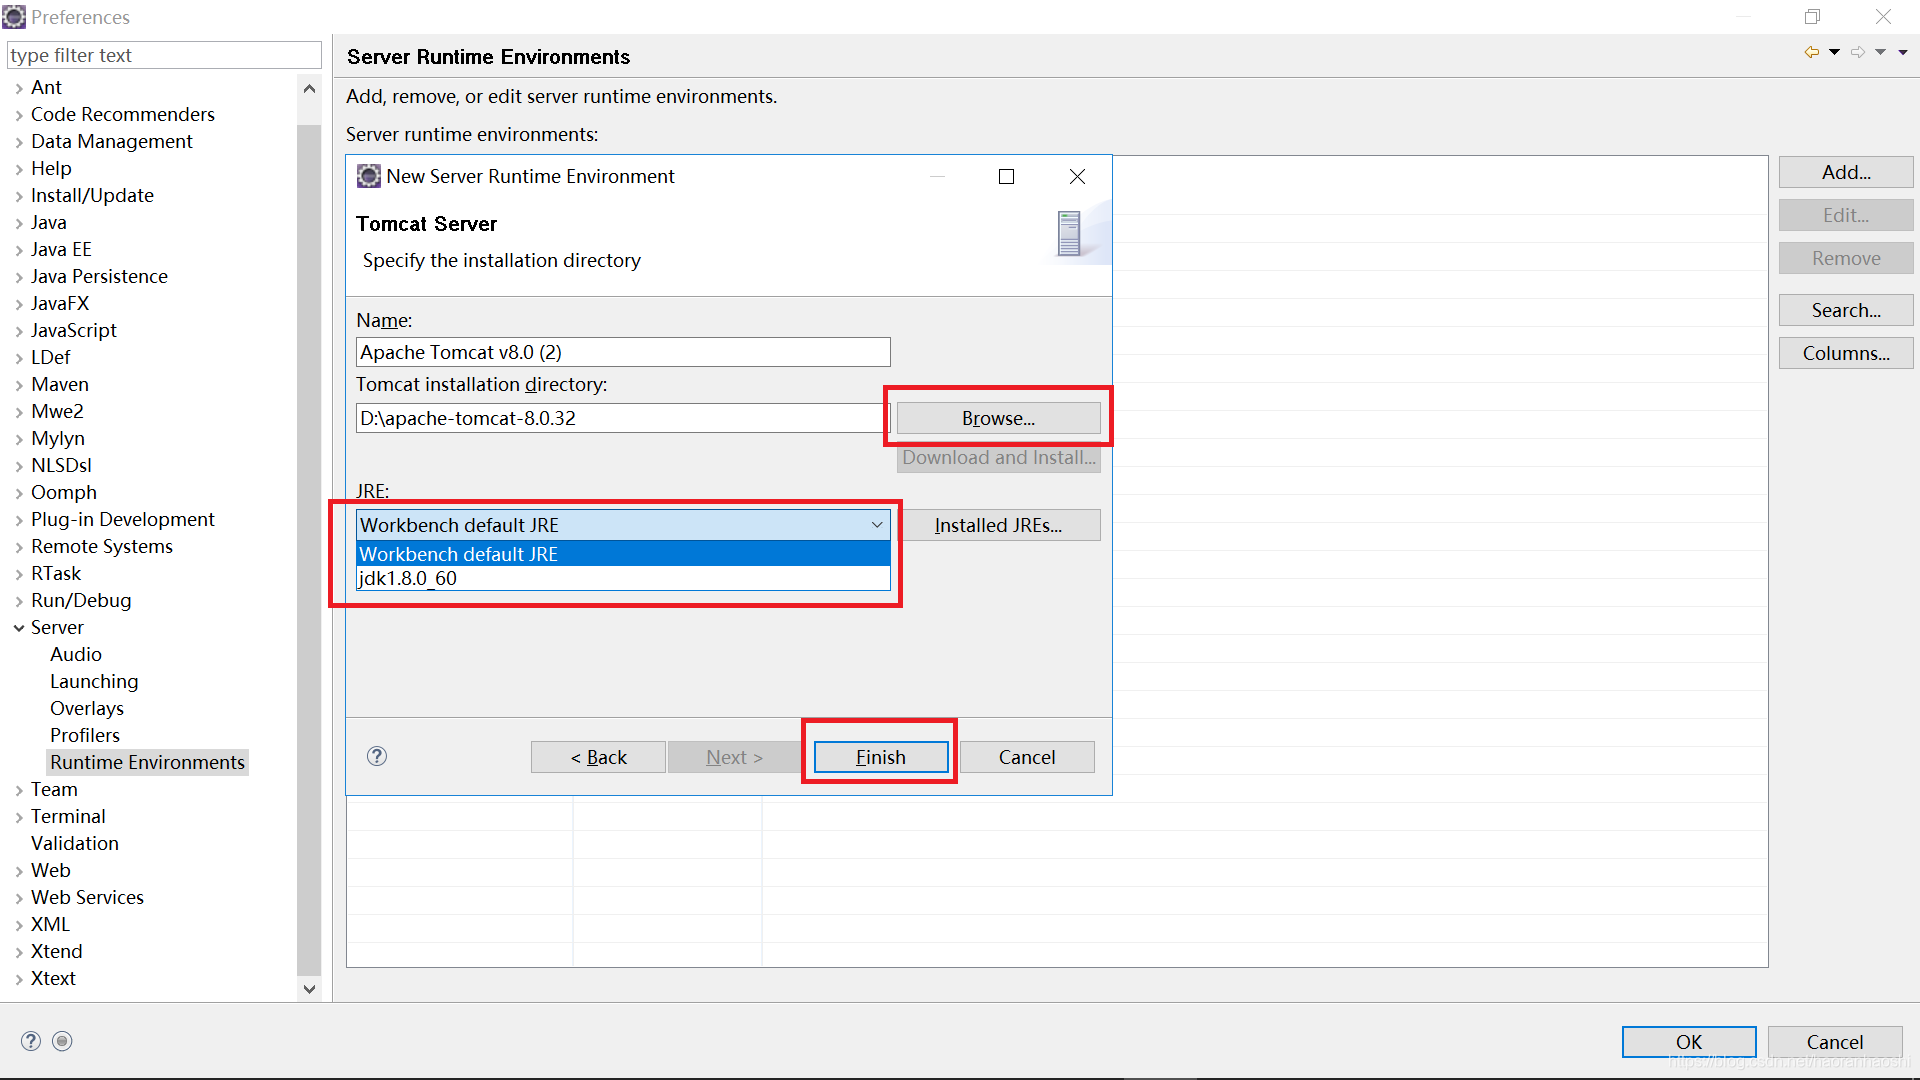The image size is (1920, 1080).
Task: Click the forward navigation arrow
Action: click(x=1858, y=51)
